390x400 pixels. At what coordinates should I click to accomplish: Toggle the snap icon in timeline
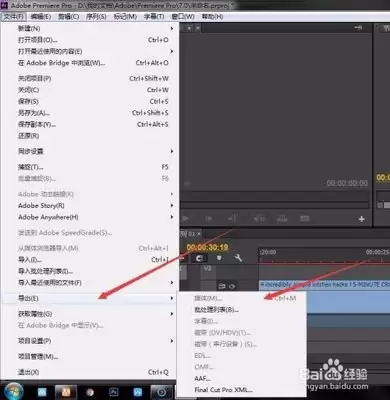[200, 258]
